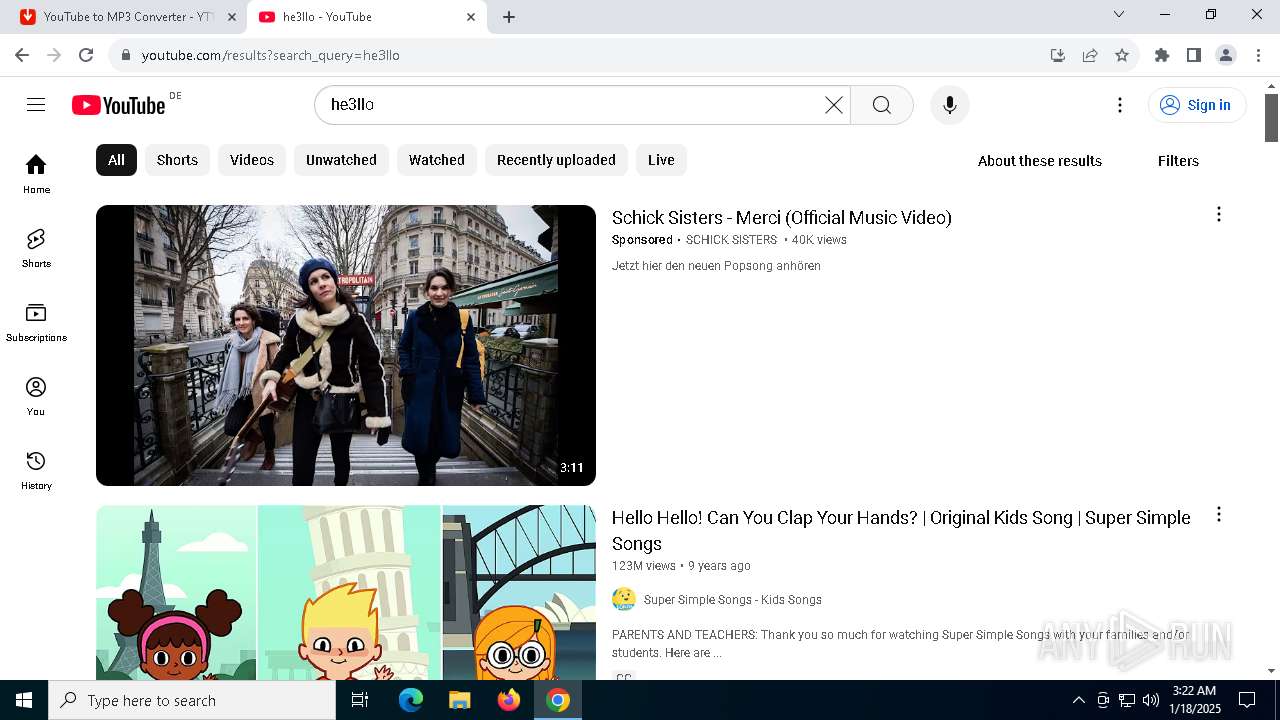This screenshot has height=720, width=1280.
Task: Open view site information lock icon
Action: [x=125, y=55]
